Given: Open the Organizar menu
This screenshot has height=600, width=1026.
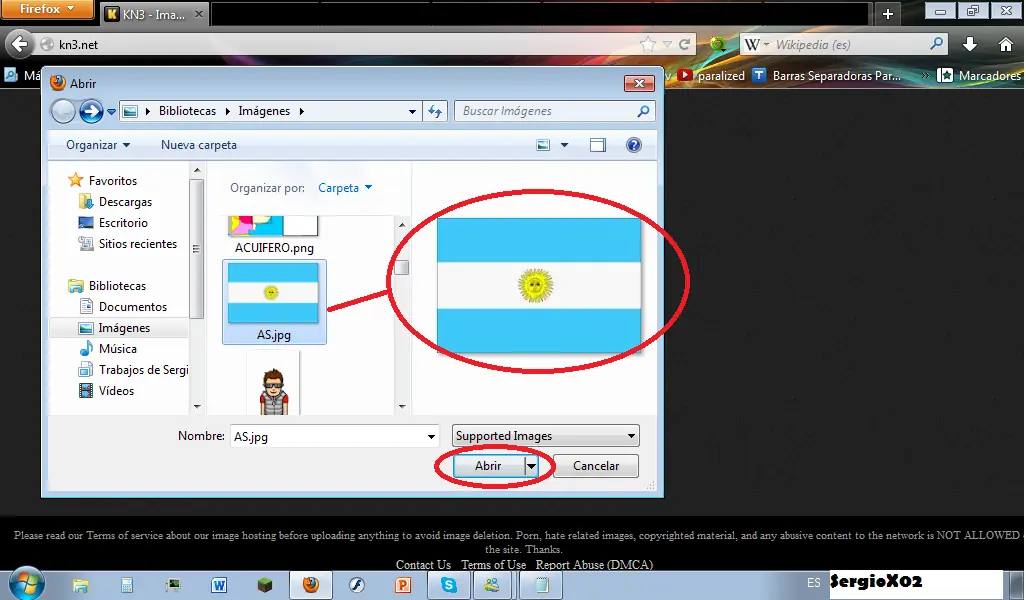Looking at the screenshot, I should (98, 145).
